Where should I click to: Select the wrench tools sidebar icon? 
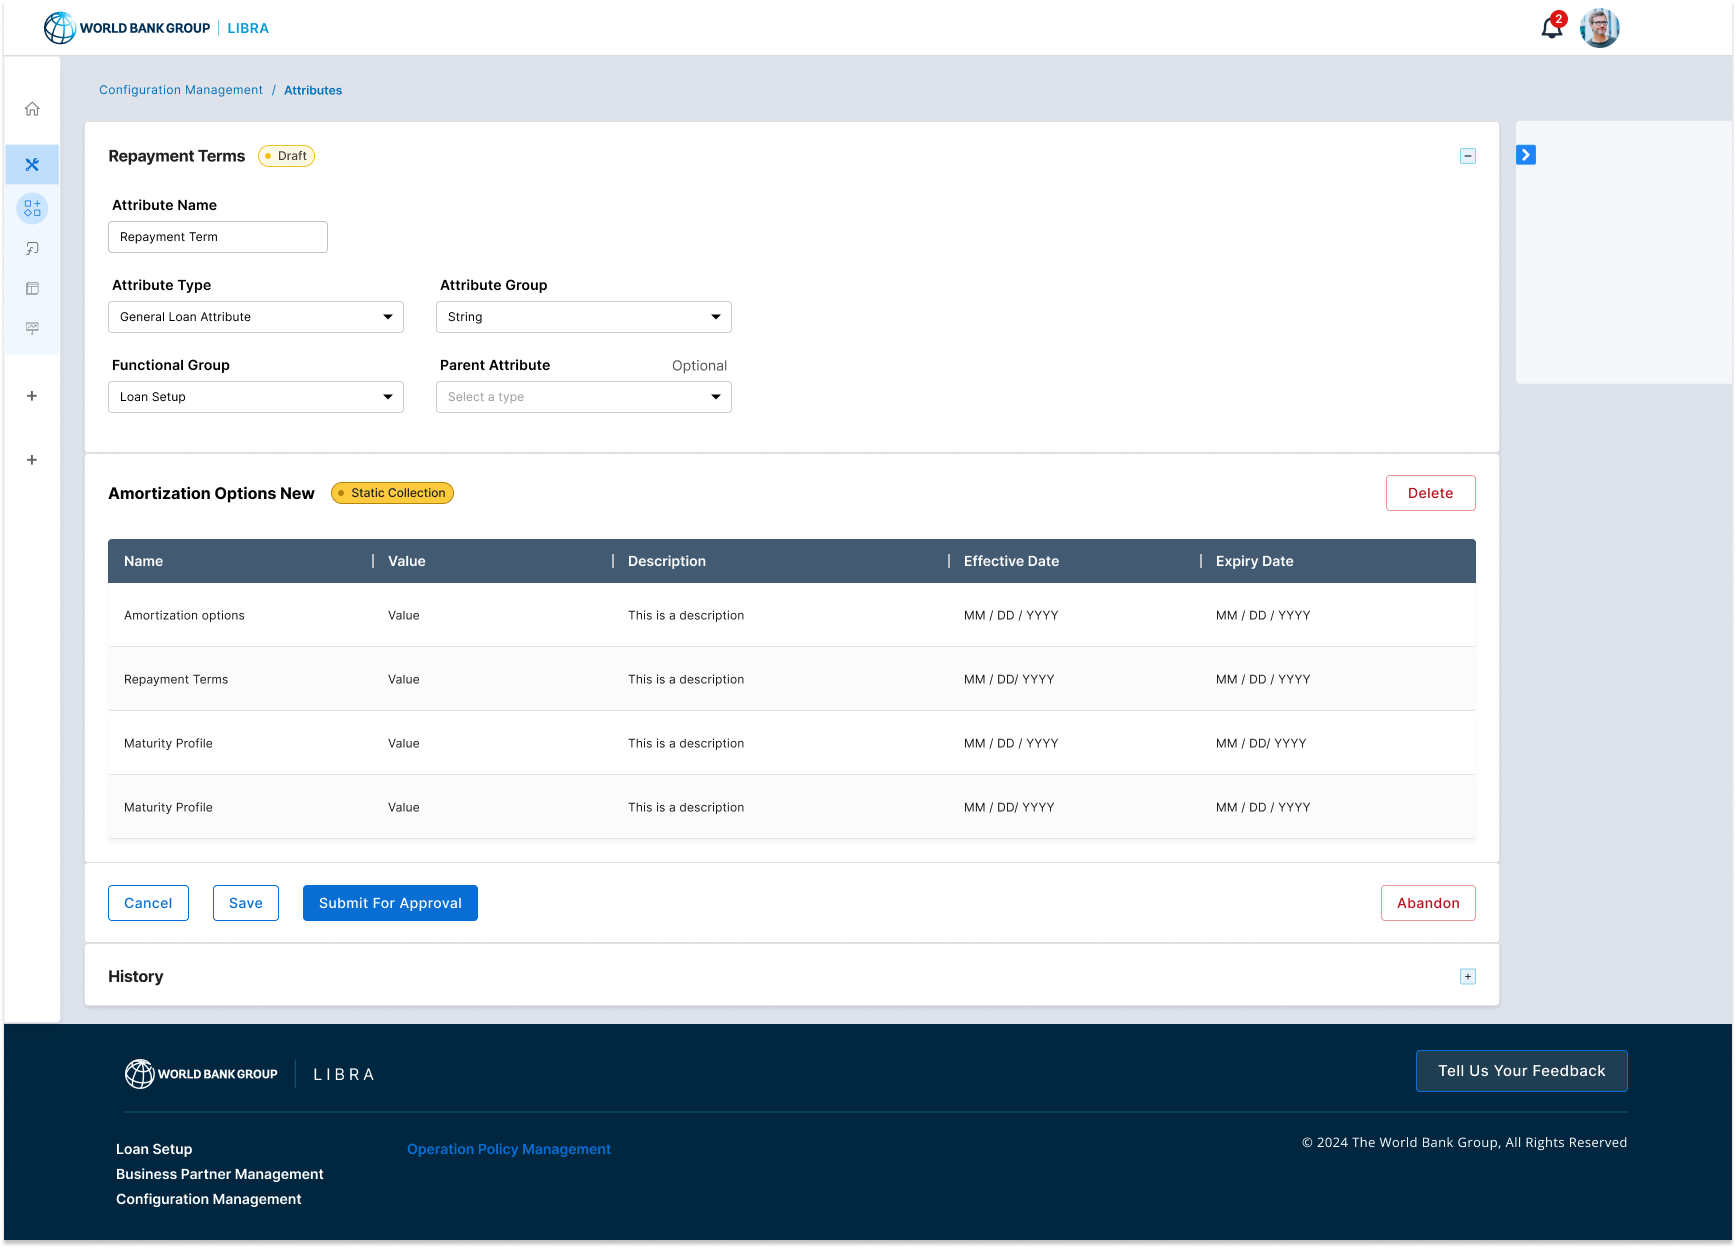tap(32, 165)
